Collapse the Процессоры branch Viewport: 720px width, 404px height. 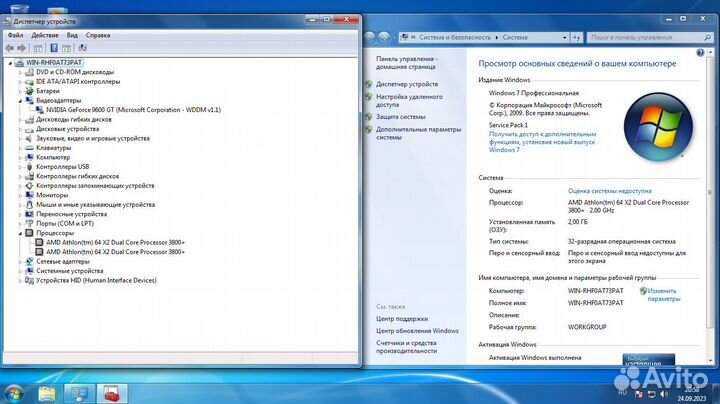point(20,233)
